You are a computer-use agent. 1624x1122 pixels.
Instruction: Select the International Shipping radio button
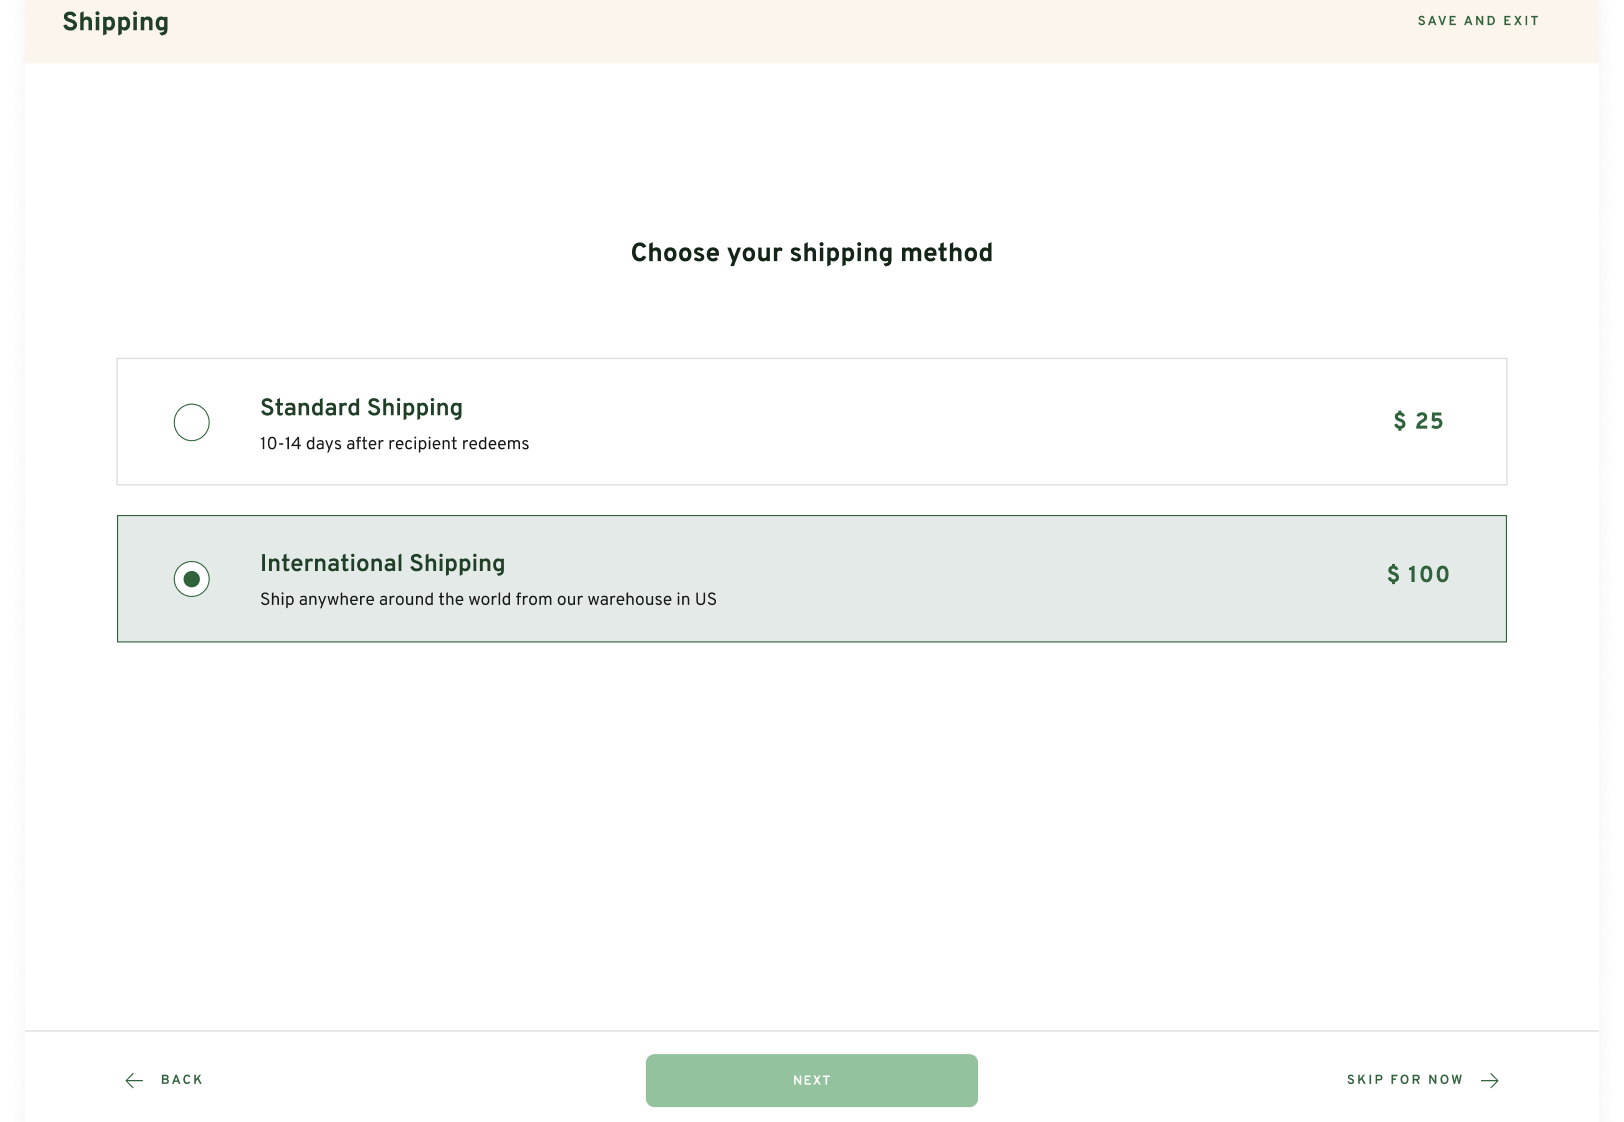[192, 579]
